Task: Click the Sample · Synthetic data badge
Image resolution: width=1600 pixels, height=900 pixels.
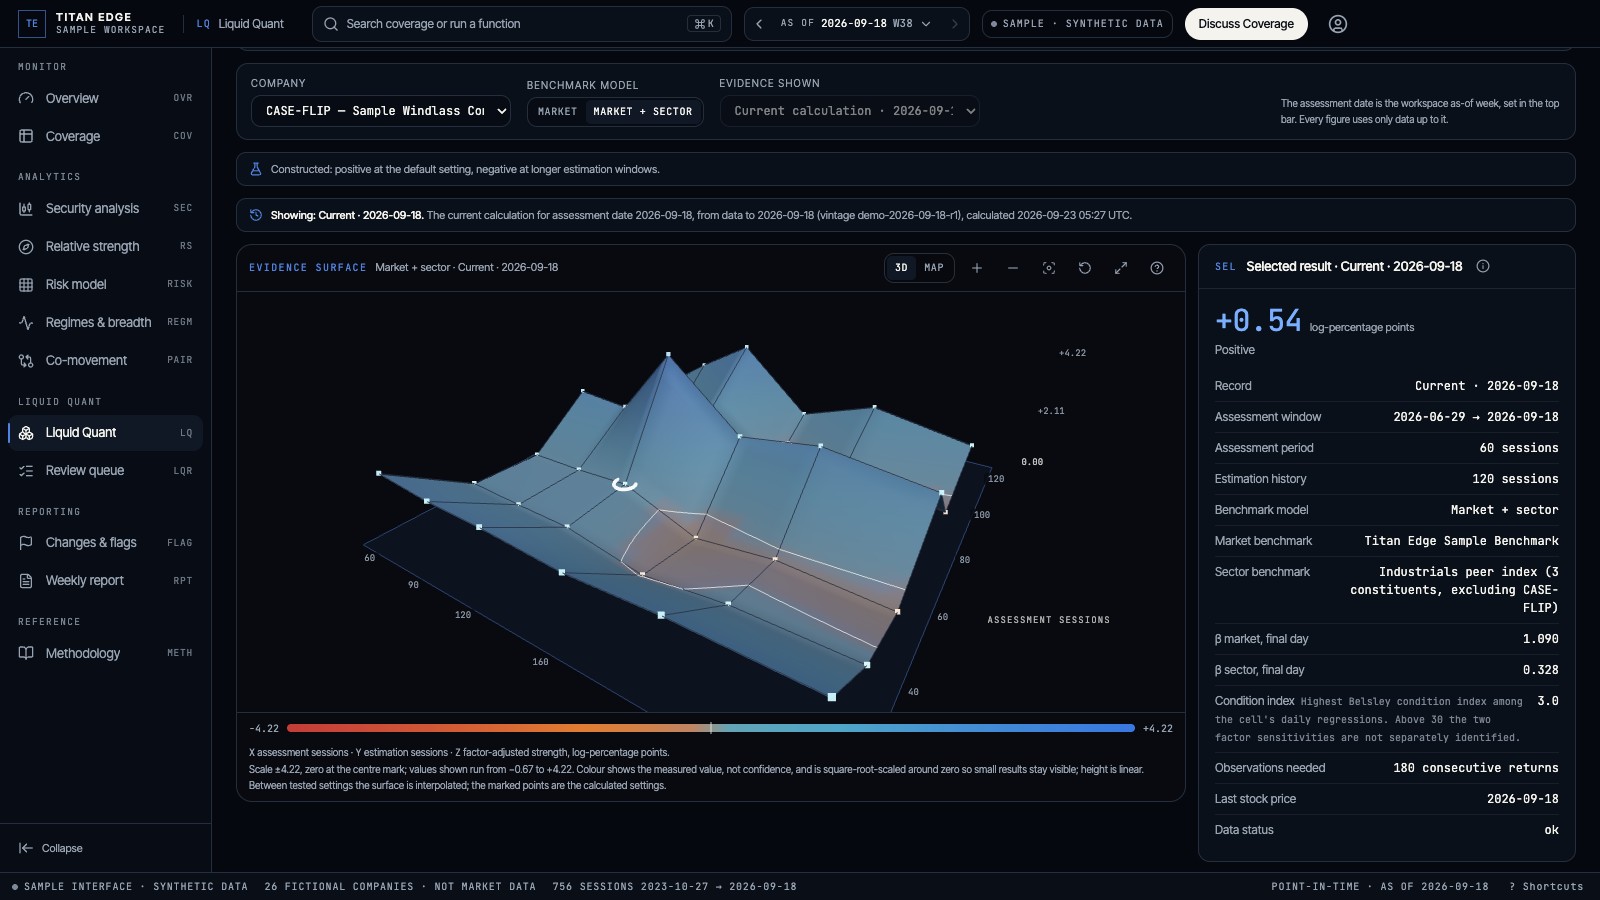Action: (1077, 24)
